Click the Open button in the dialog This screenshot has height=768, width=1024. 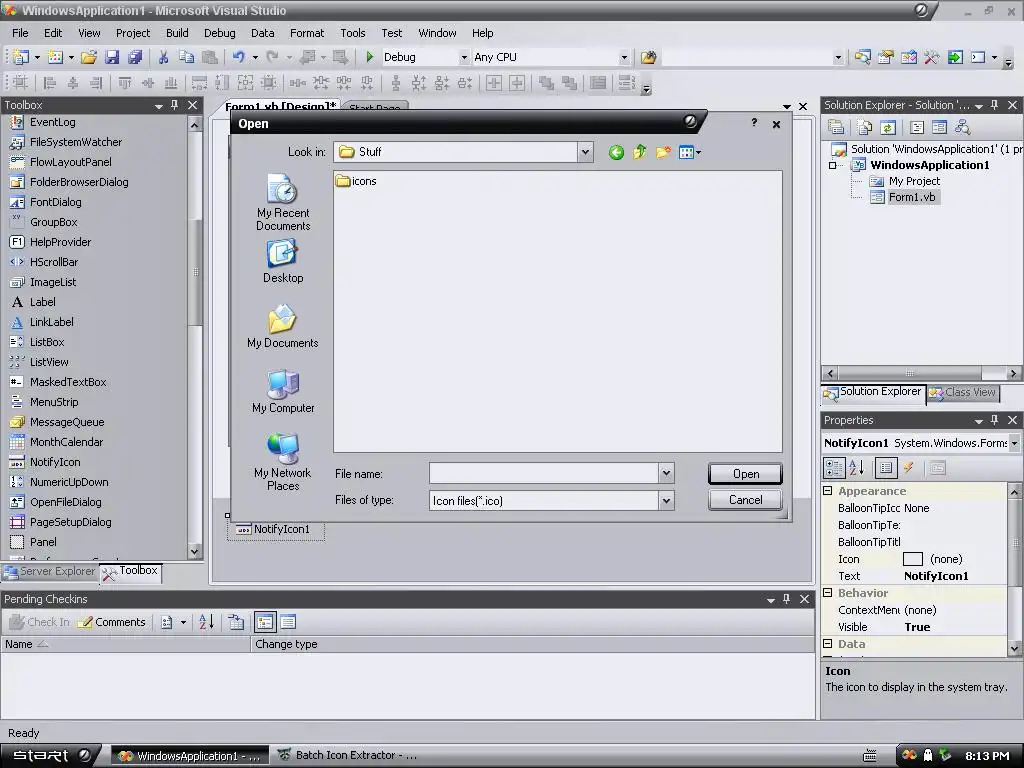[745, 473]
